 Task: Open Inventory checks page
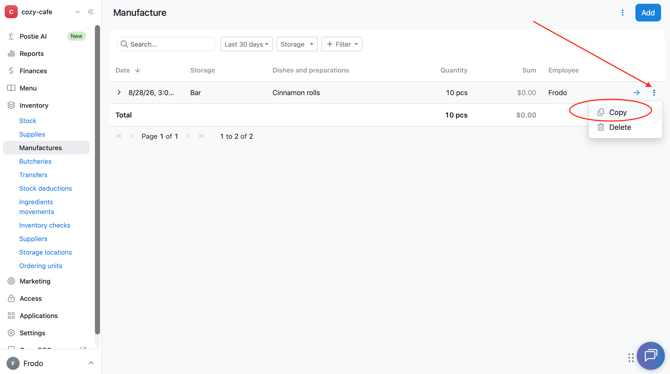pyautogui.click(x=44, y=225)
